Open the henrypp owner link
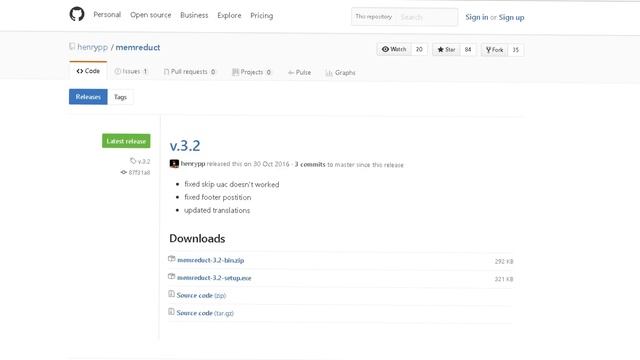 tap(92, 47)
